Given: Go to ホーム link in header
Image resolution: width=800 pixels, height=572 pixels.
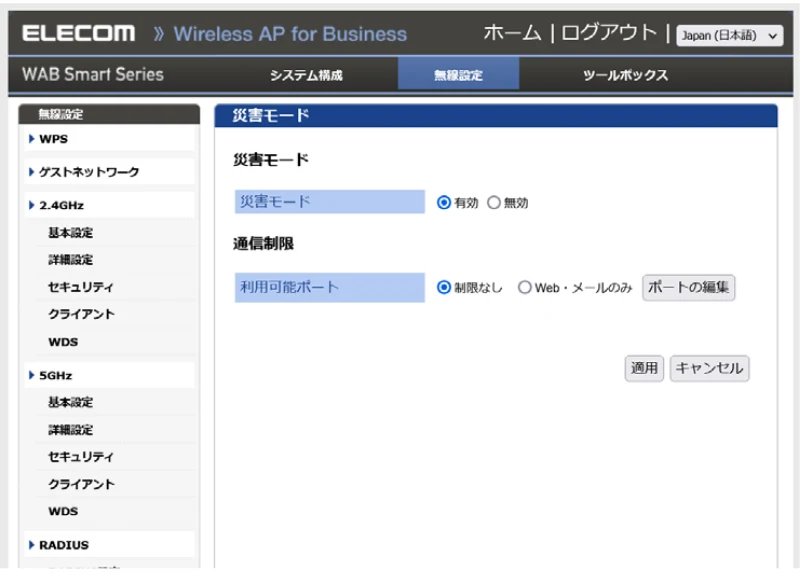Looking at the screenshot, I should point(512,33).
